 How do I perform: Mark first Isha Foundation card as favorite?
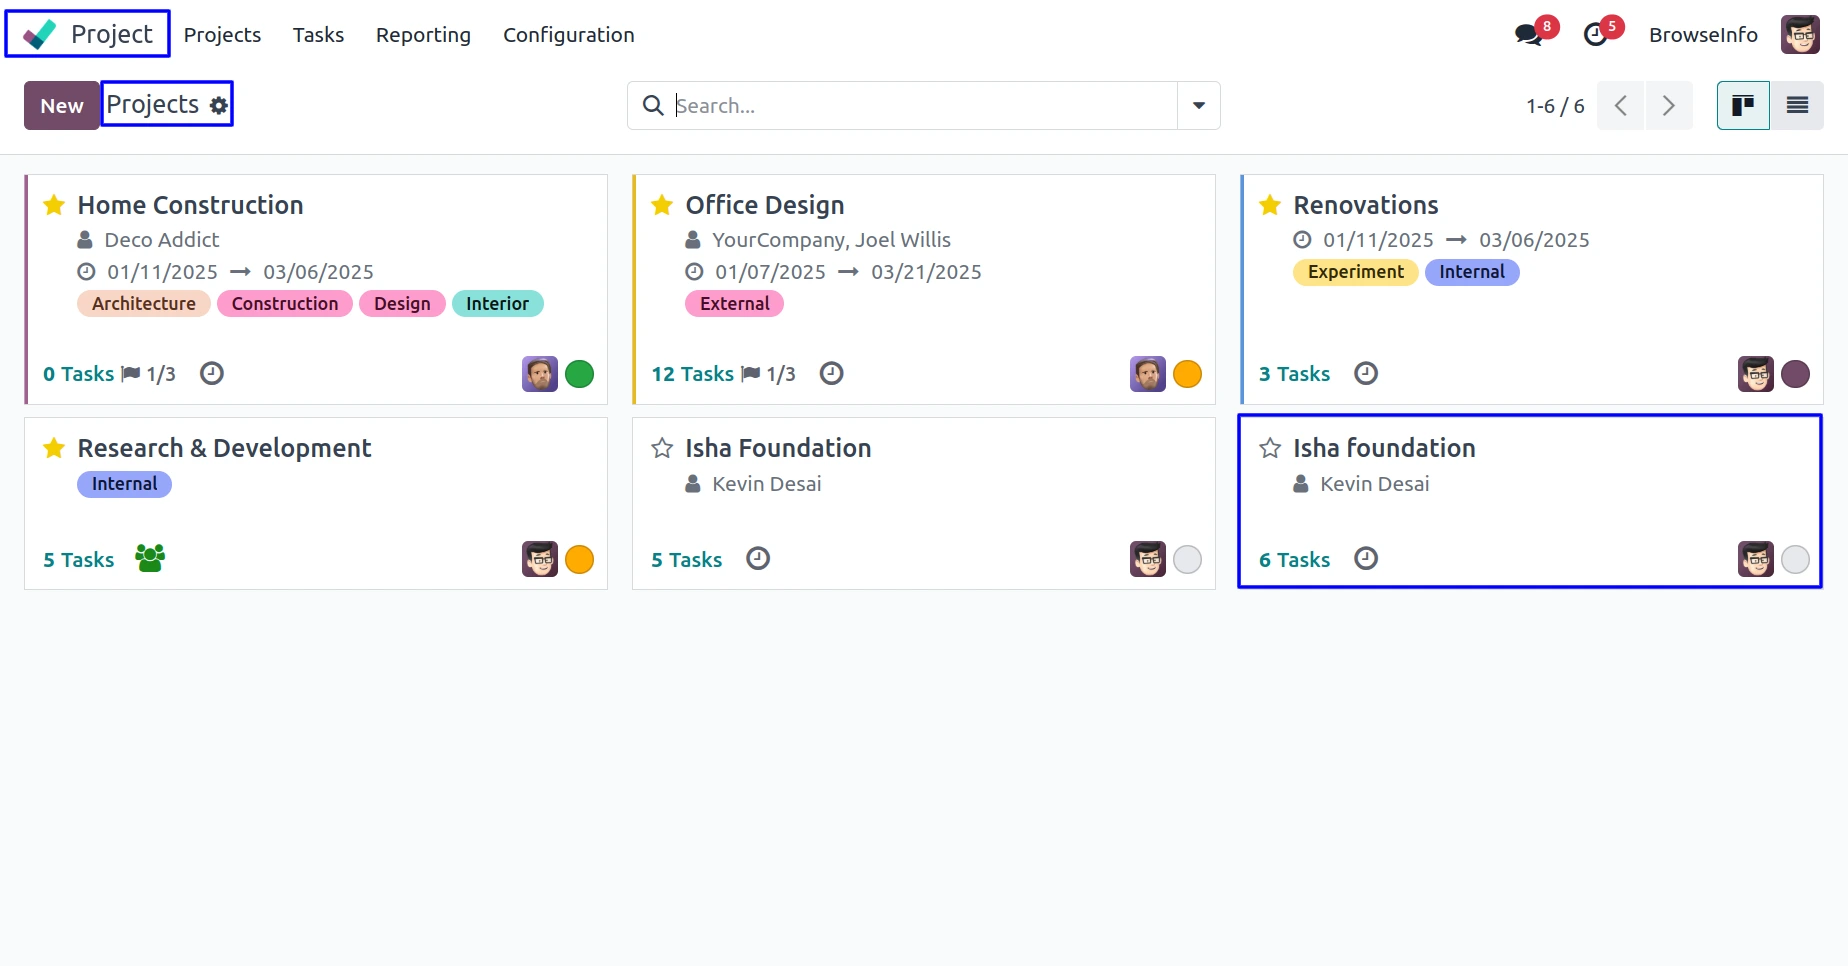[x=662, y=448]
